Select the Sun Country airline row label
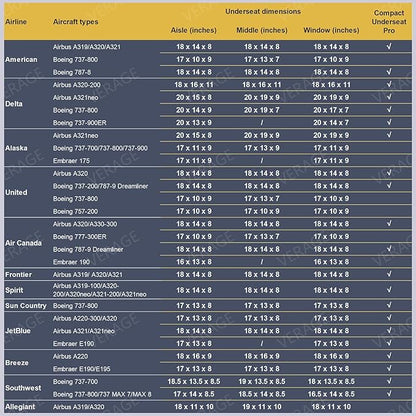 pos(26,306)
